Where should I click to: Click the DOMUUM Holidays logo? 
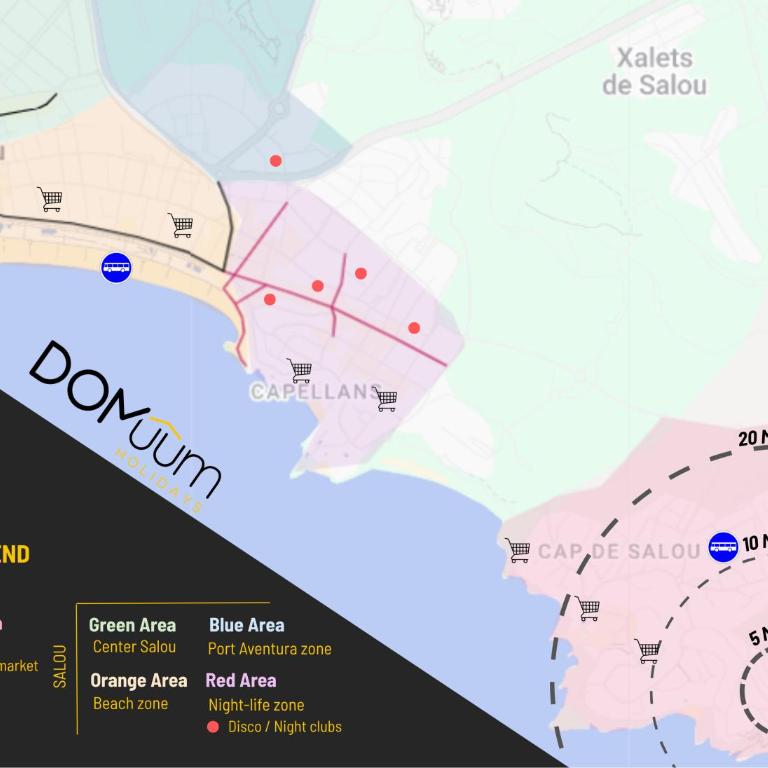pyautogui.click(x=125, y=426)
